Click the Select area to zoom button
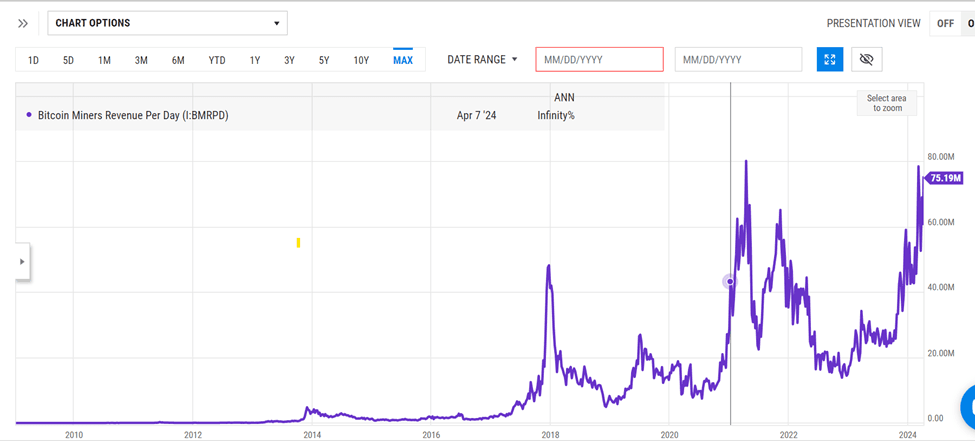975x444 pixels. click(x=885, y=103)
